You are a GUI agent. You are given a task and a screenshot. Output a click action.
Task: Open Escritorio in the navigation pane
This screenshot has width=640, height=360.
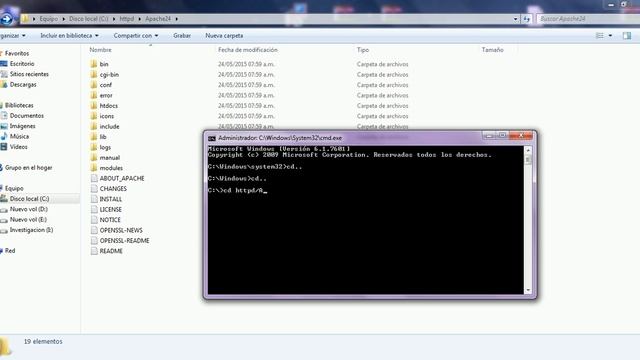coord(22,64)
